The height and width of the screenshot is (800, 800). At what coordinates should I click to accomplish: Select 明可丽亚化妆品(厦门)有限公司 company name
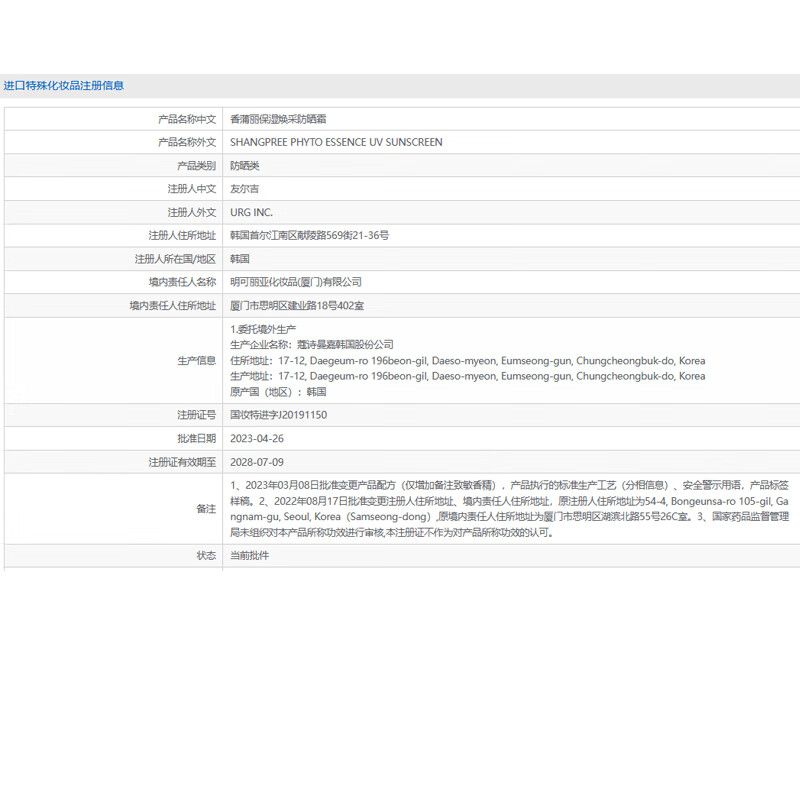(x=296, y=282)
